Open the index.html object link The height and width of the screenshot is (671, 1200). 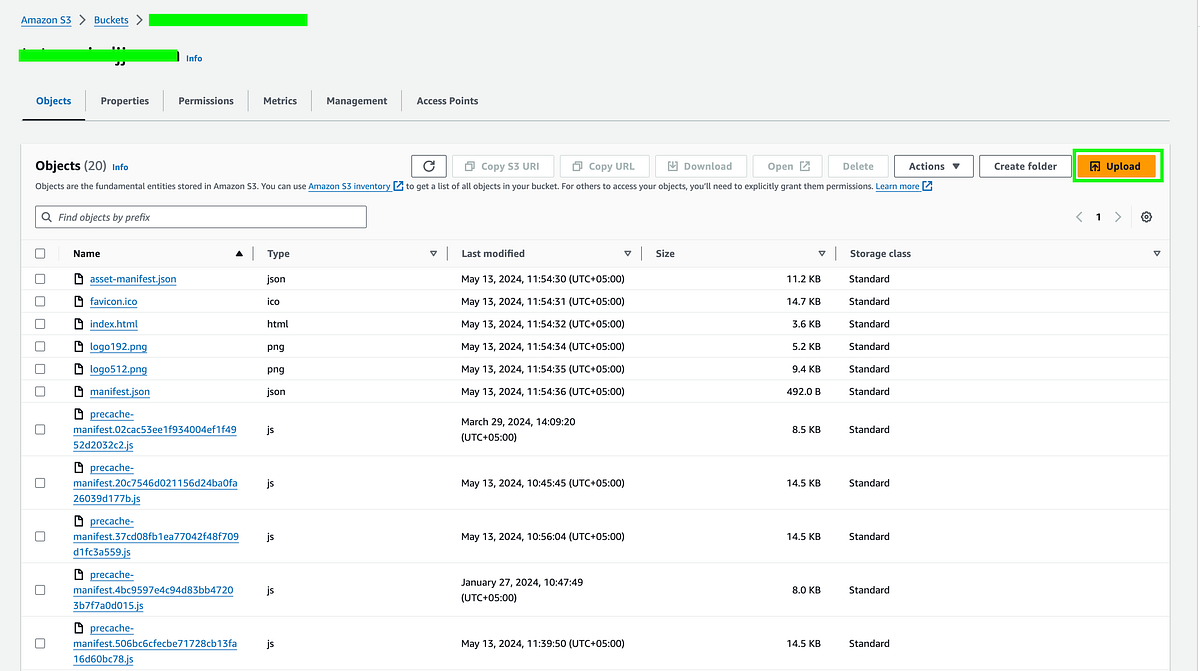113,323
